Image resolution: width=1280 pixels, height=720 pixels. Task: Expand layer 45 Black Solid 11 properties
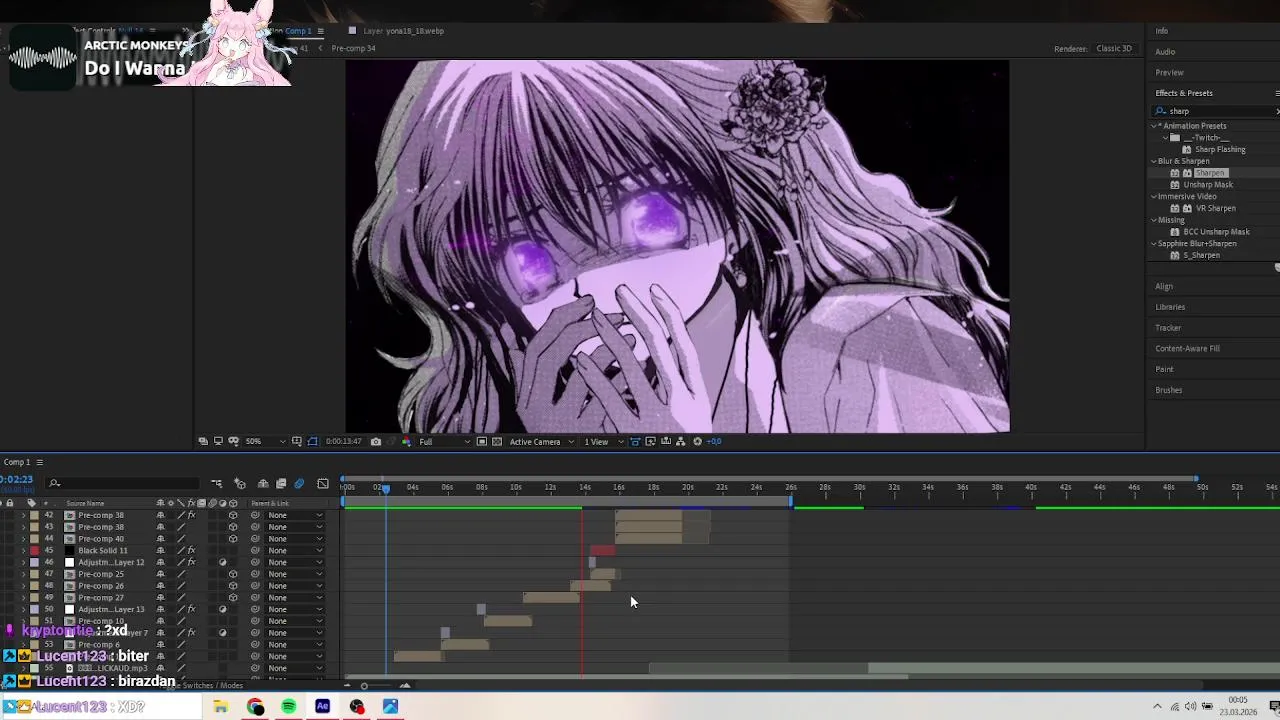pos(23,550)
